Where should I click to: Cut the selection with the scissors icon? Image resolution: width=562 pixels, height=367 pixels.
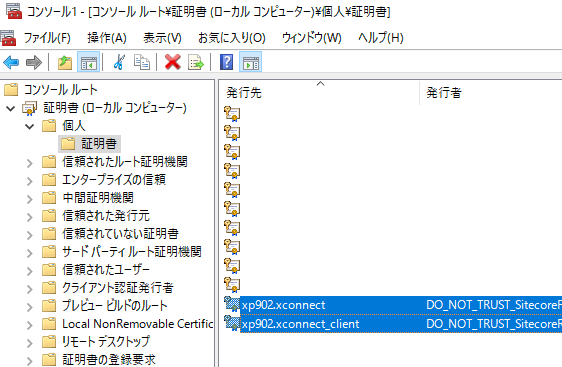pyautogui.click(x=119, y=62)
